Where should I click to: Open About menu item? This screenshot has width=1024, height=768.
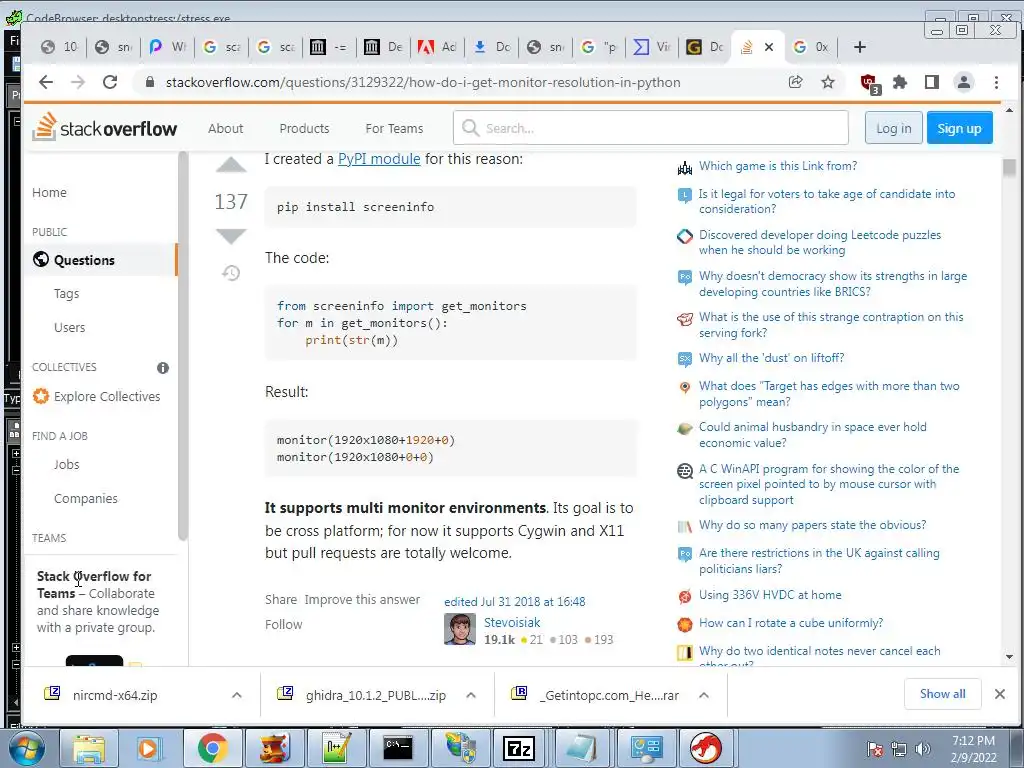point(225,129)
